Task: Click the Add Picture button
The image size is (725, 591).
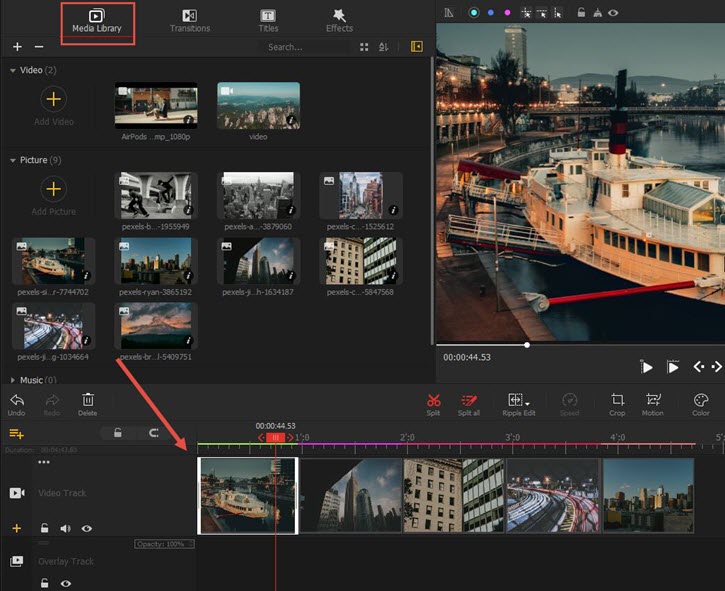Action: (x=54, y=190)
